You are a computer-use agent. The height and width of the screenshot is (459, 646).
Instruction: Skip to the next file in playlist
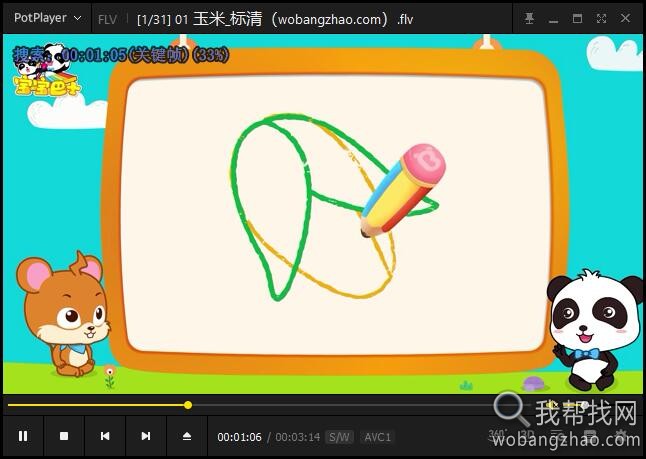146,436
